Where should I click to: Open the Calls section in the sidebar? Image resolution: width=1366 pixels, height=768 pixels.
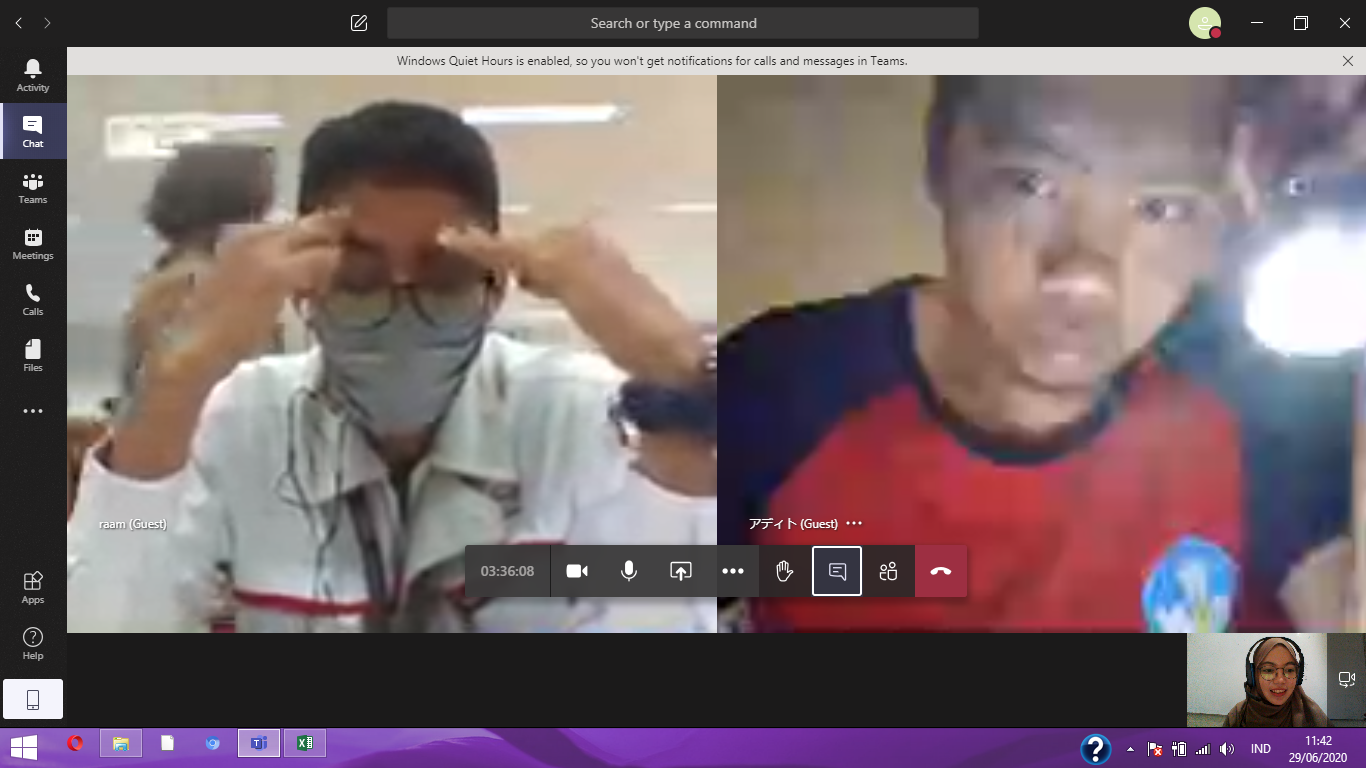(33, 299)
